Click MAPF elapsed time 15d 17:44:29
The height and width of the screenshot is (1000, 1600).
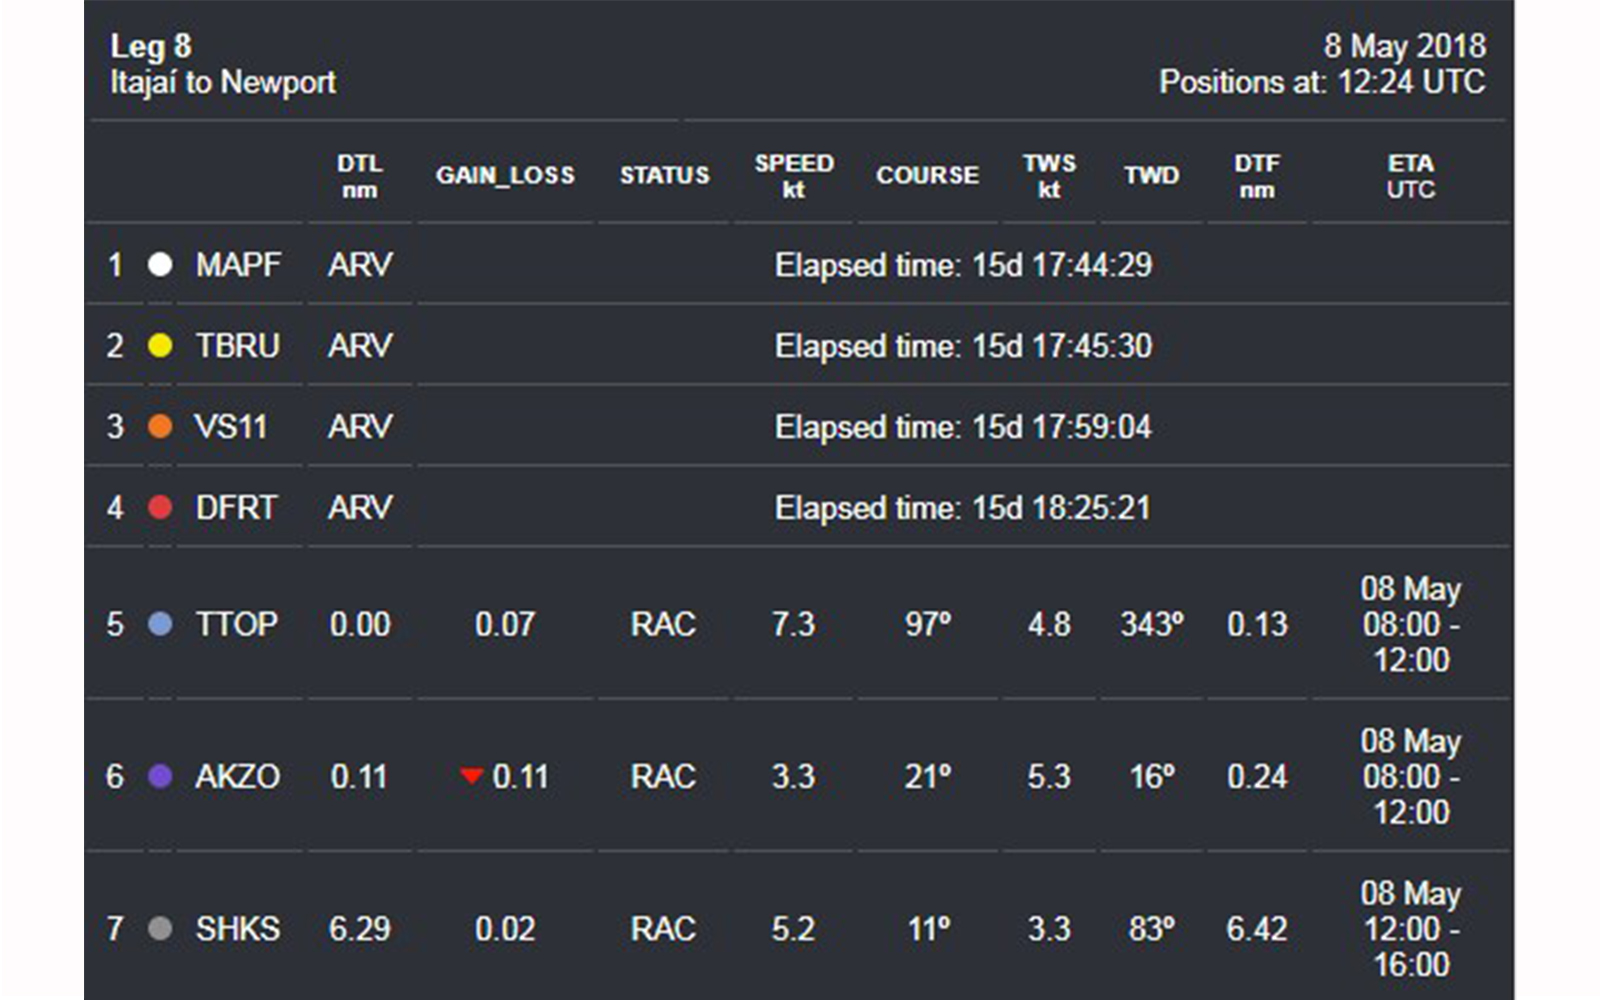(x=963, y=265)
